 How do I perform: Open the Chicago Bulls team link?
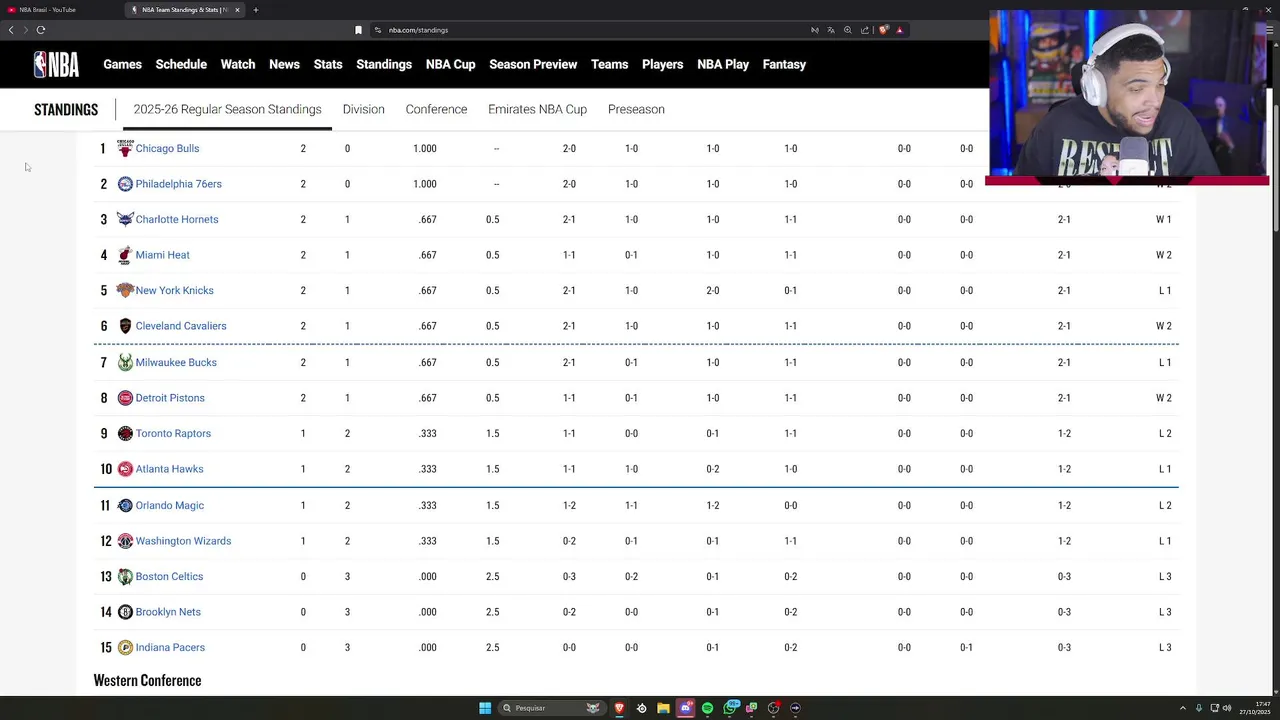(167, 148)
